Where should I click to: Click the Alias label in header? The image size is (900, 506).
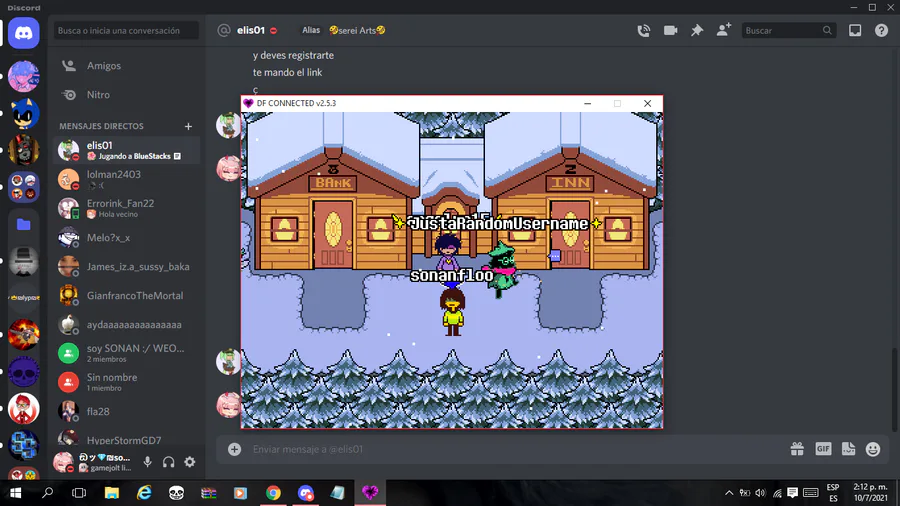click(x=311, y=30)
